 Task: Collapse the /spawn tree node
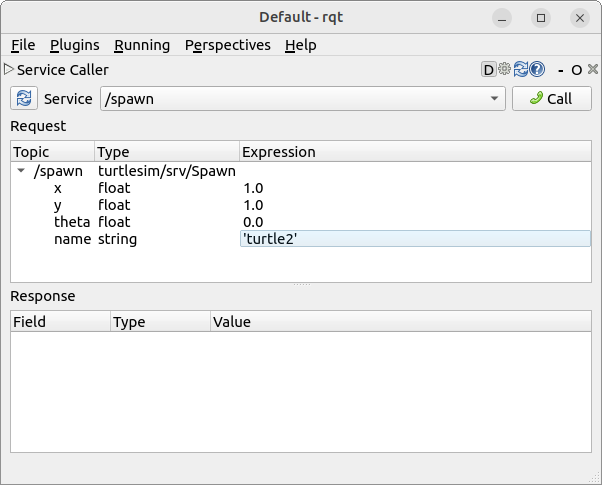click(x=21, y=171)
